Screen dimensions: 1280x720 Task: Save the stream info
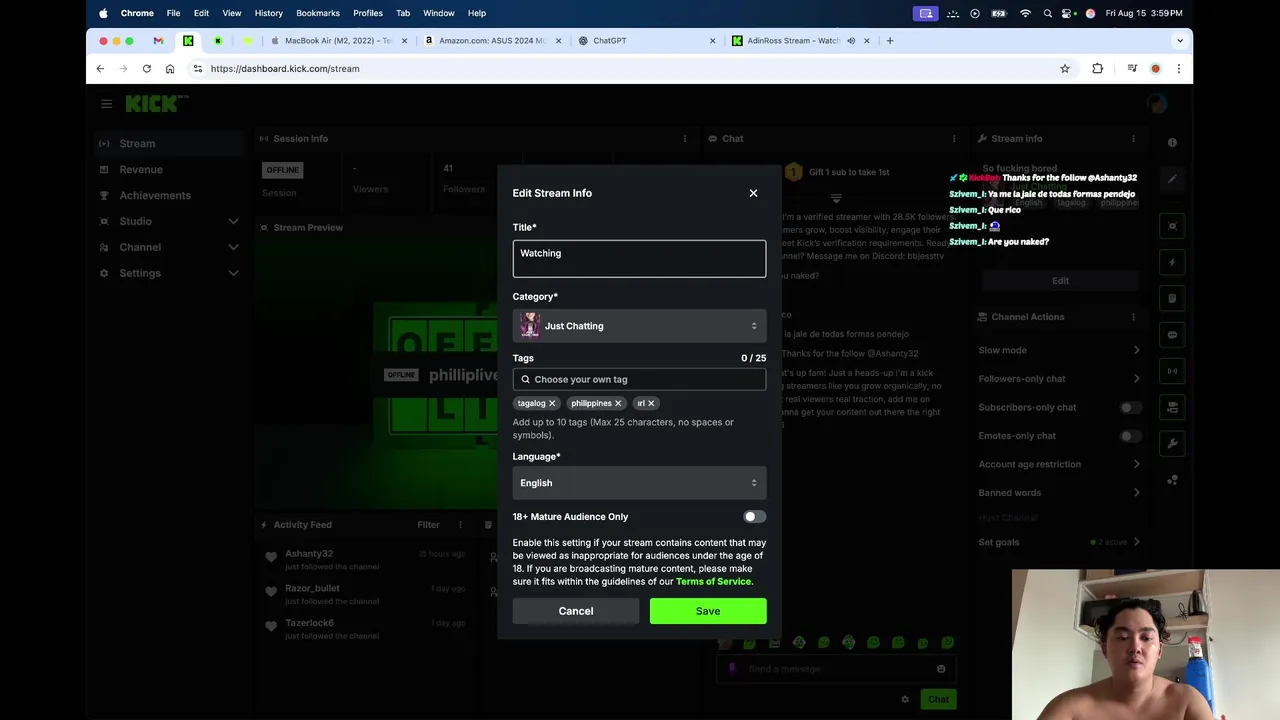click(708, 611)
